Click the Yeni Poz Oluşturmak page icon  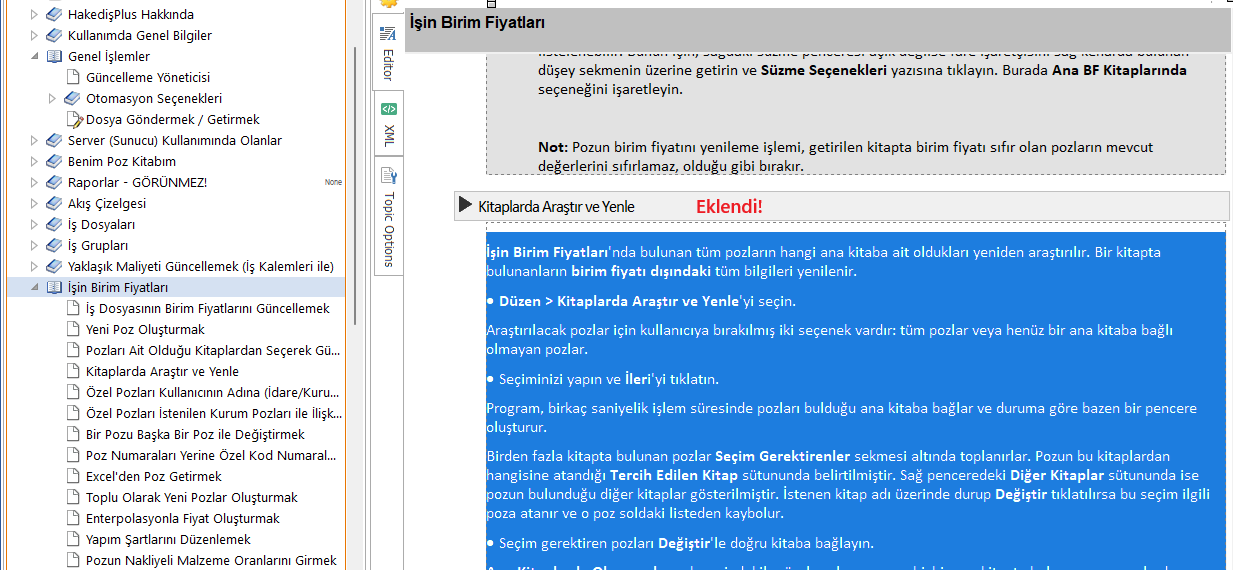tap(72, 330)
